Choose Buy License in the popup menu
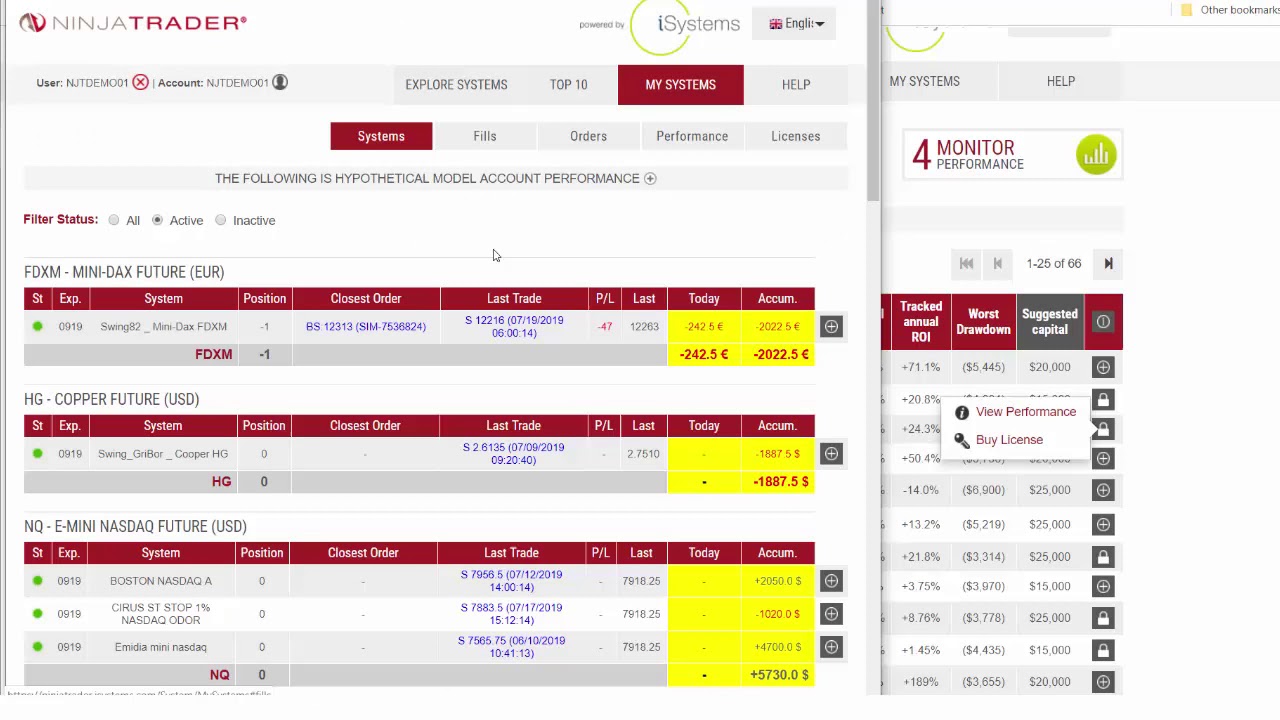Screen dimensions: 1280x720 pyautogui.click(x=1009, y=440)
